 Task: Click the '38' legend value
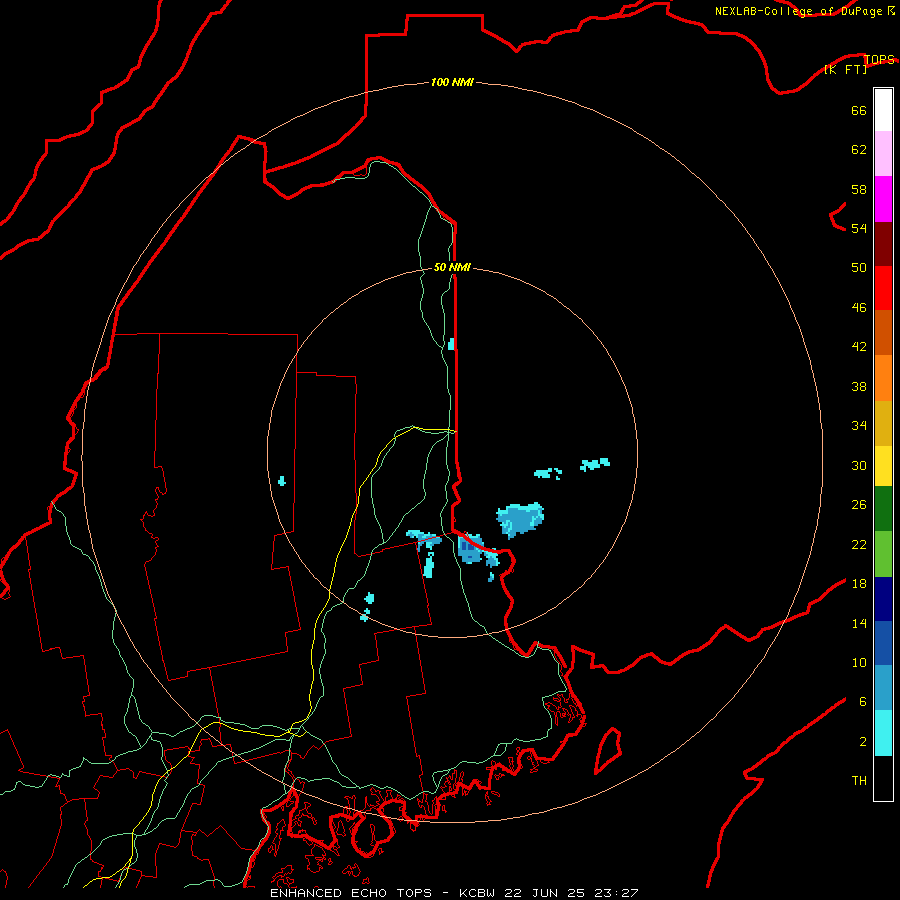pyautogui.click(x=859, y=386)
